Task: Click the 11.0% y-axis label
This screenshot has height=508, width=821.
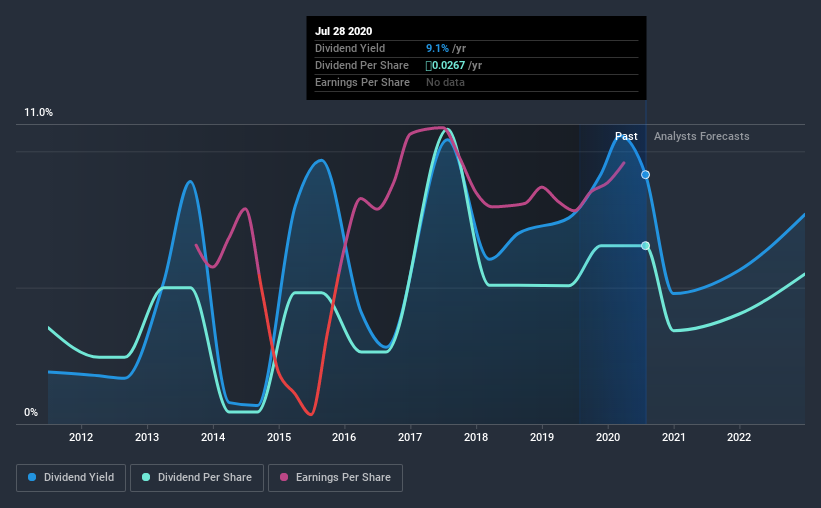Action: pos(38,113)
